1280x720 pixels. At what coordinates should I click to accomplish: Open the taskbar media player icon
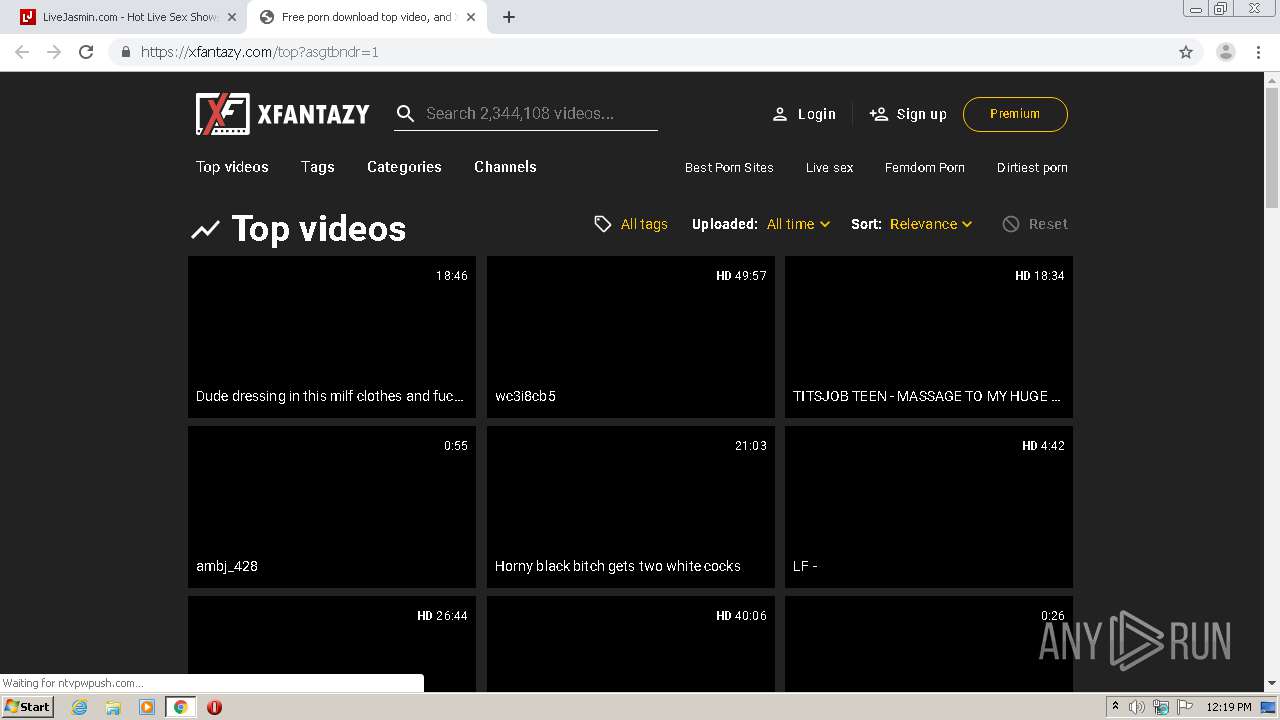point(147,707)
